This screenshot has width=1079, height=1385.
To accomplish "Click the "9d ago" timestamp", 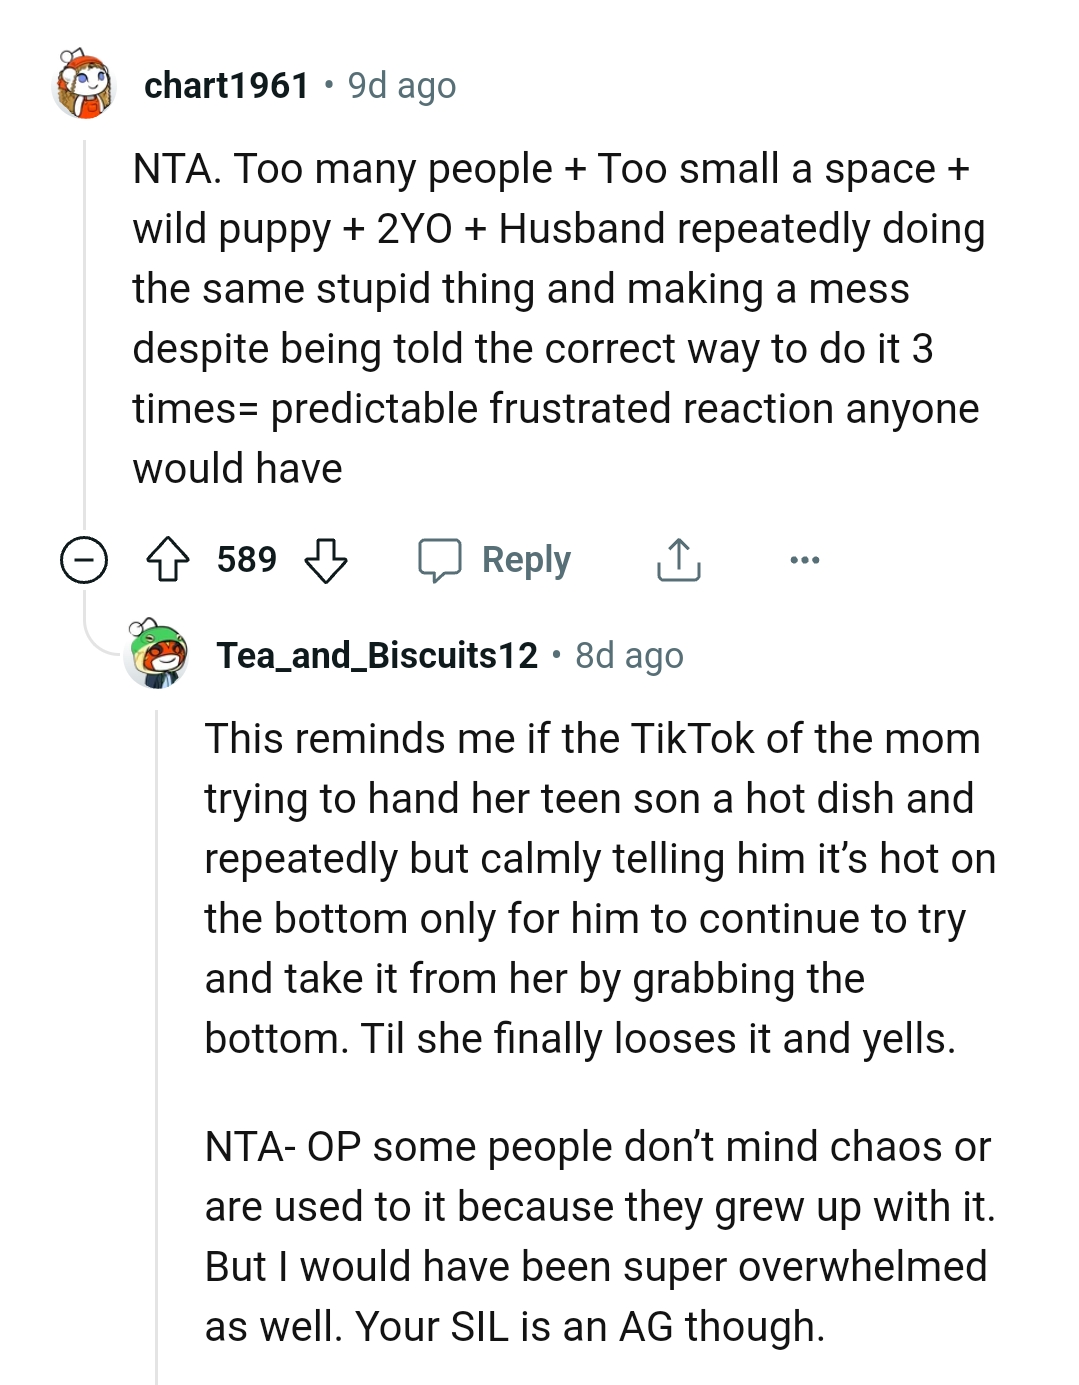I will point(402,86).
